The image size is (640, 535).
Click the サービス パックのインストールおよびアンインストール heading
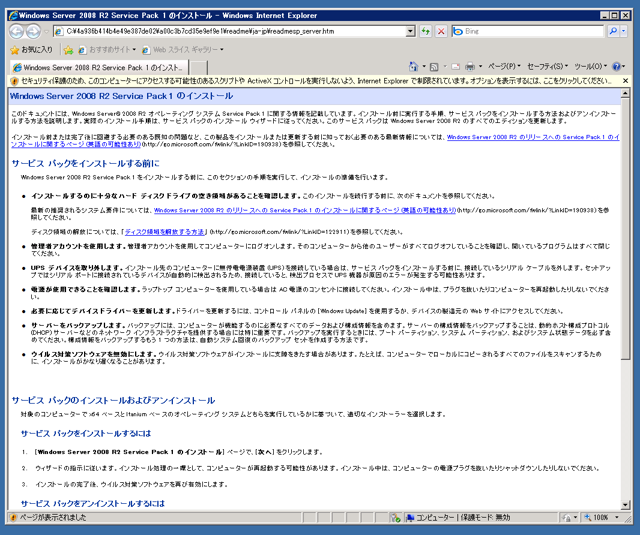(113, 400)
